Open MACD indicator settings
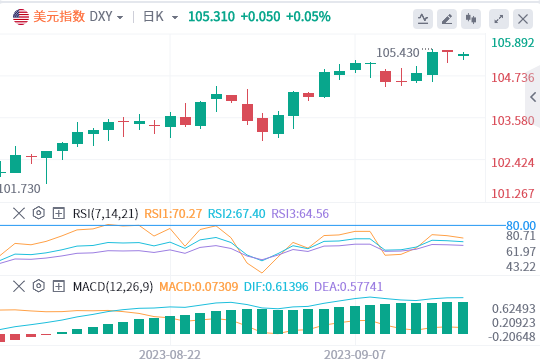Viewport: 540px width, 361px height. (39, 286)
